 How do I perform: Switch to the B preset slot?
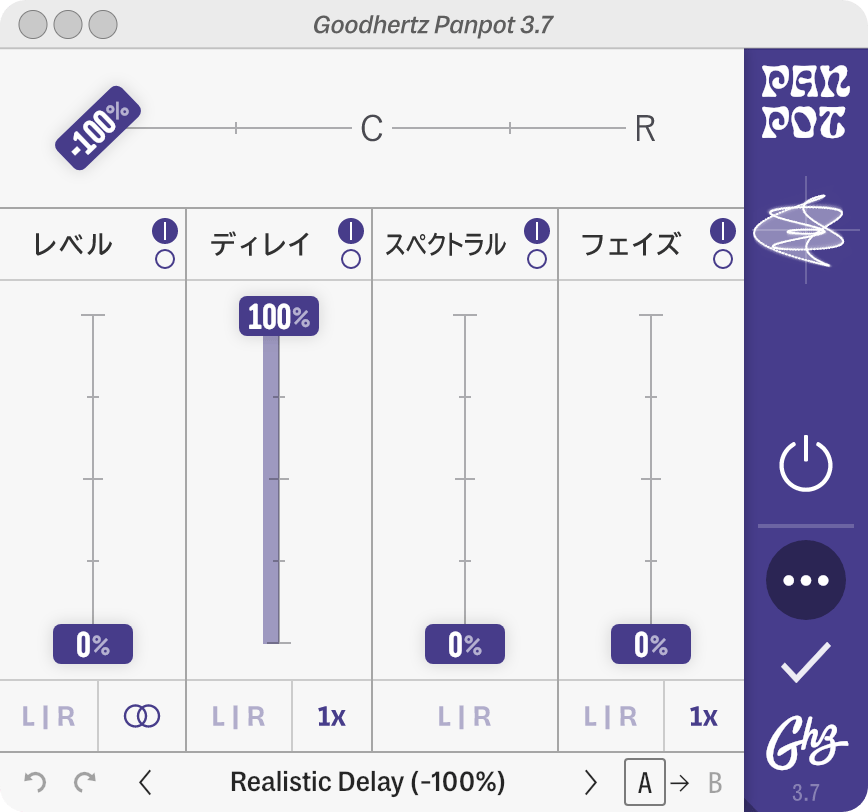tap(715, 783)
